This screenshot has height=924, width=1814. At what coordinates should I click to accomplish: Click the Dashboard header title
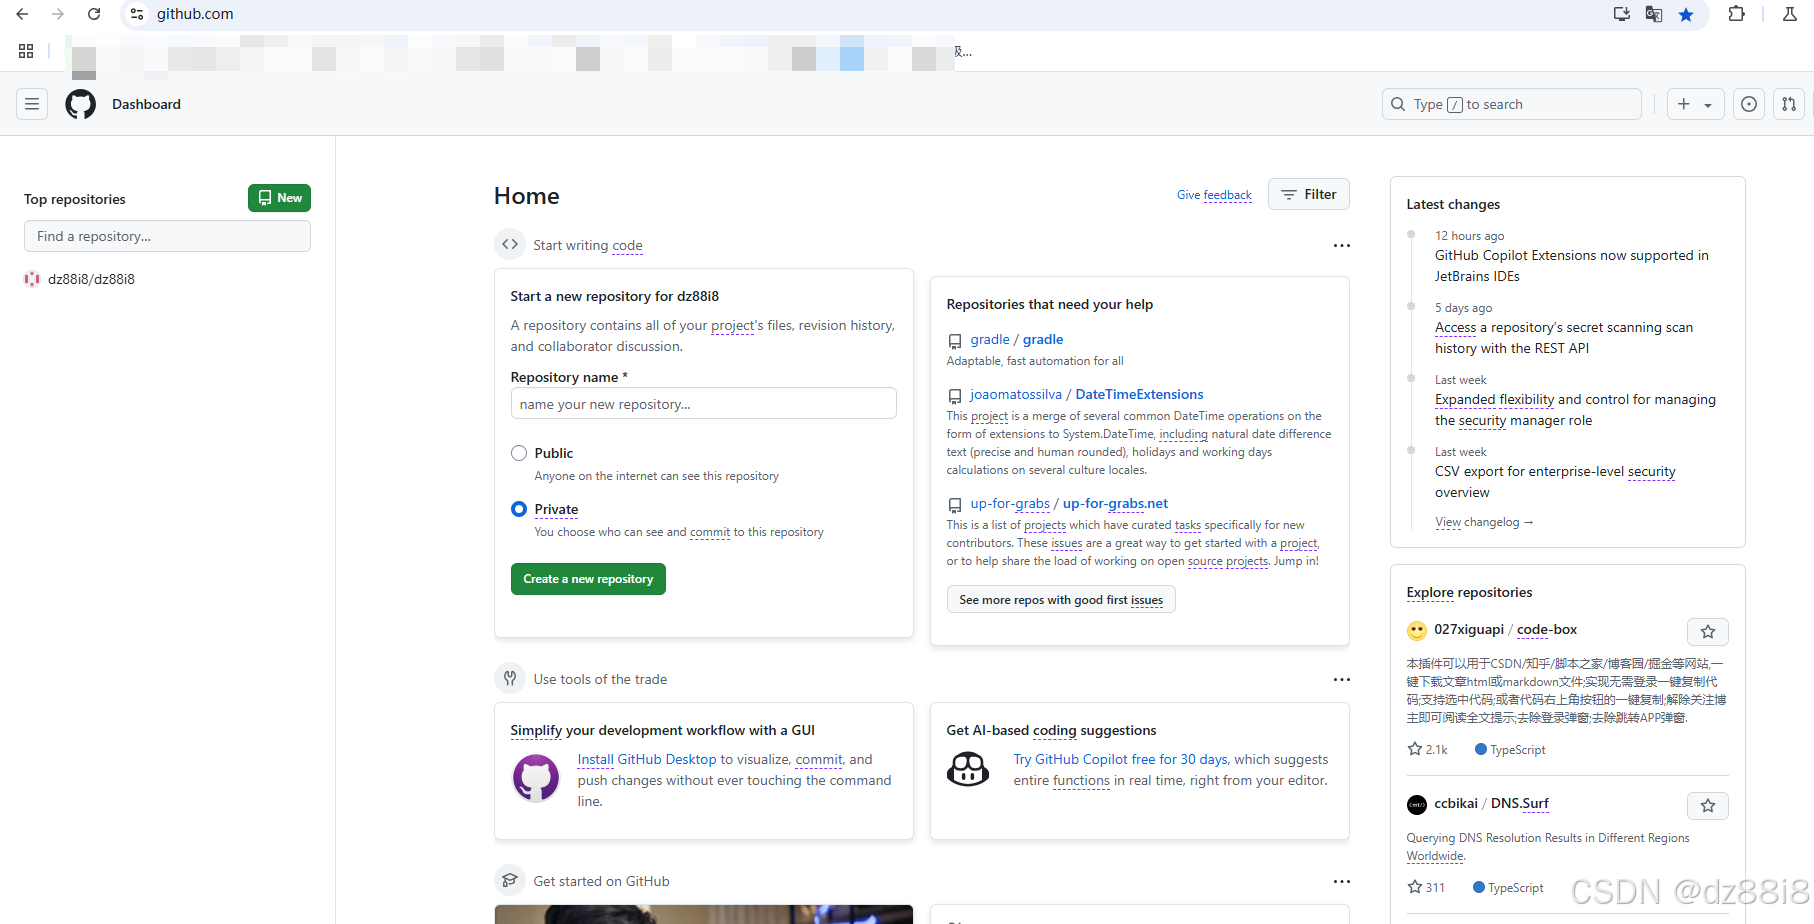pyautogui.click(x=146, y=104)
